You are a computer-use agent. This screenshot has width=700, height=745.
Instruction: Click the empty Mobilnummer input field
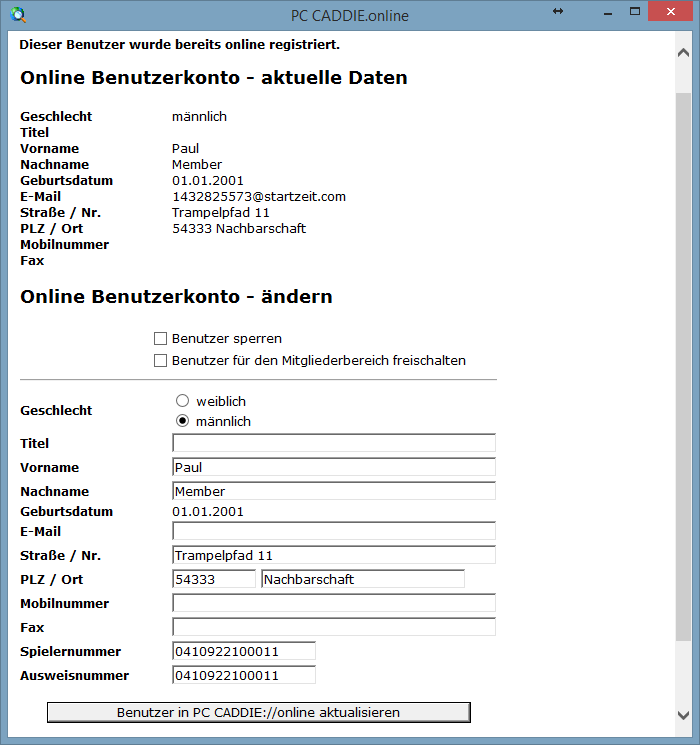334,603
